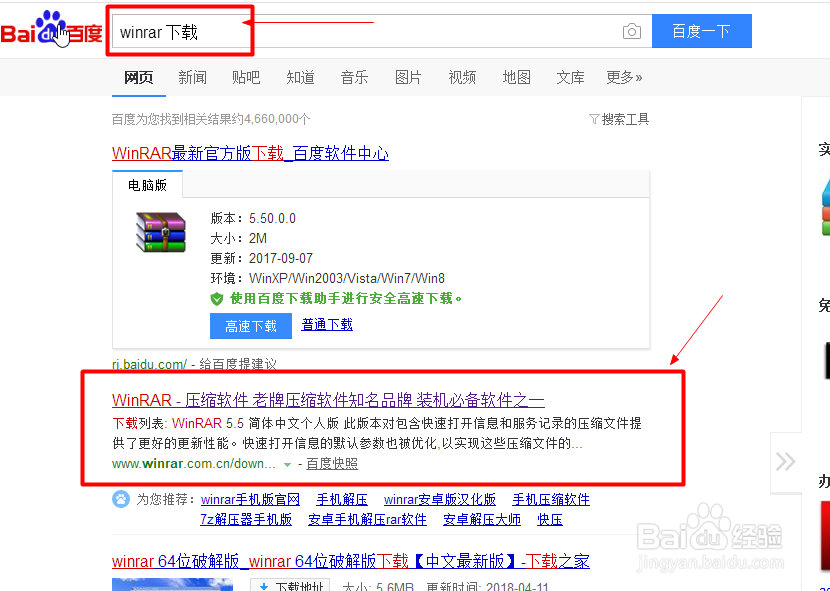The width and height of the screenshot is (830, 591).
Task: Open 'WinRAR - 压缩软件 老牌压缩软件知名品牌' result
Action: click(x=328, y=400)
